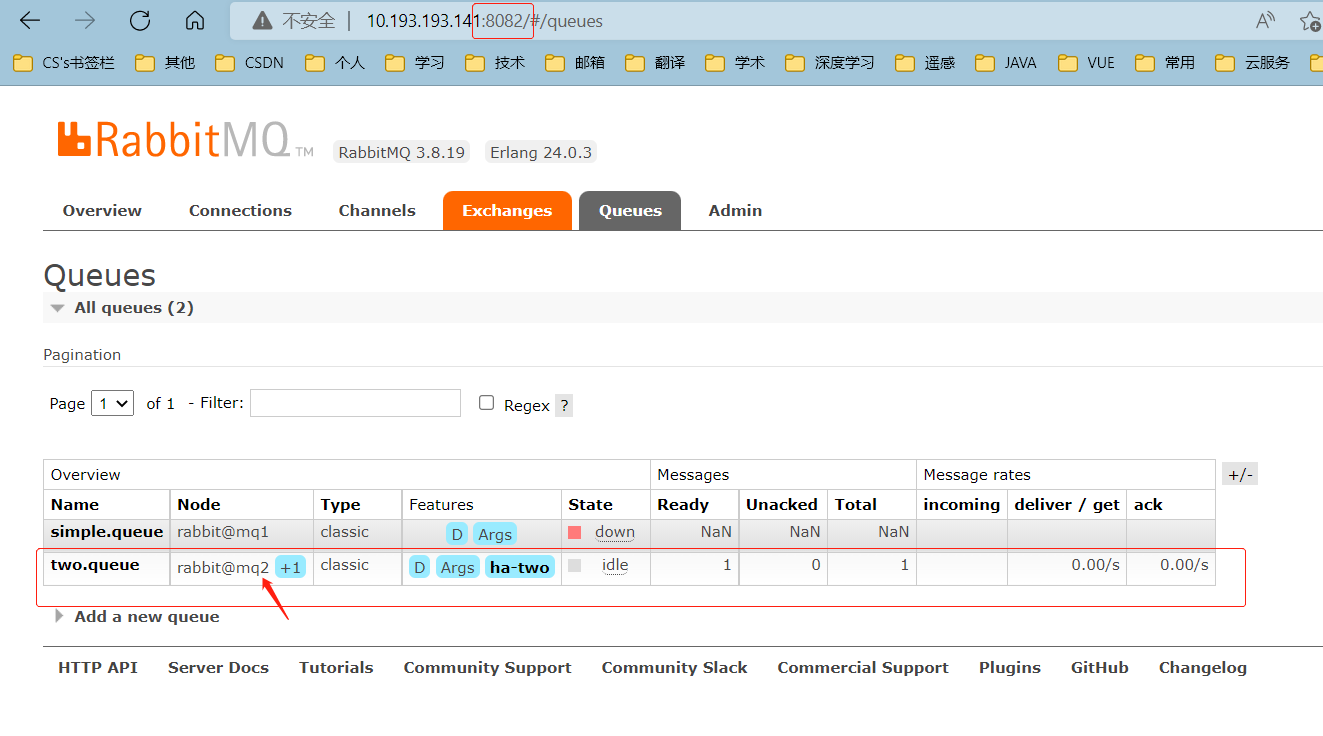Open the read aloud icon in address bar
The height and width of the screenshot is (736, 1323).
click(1266, 20)
